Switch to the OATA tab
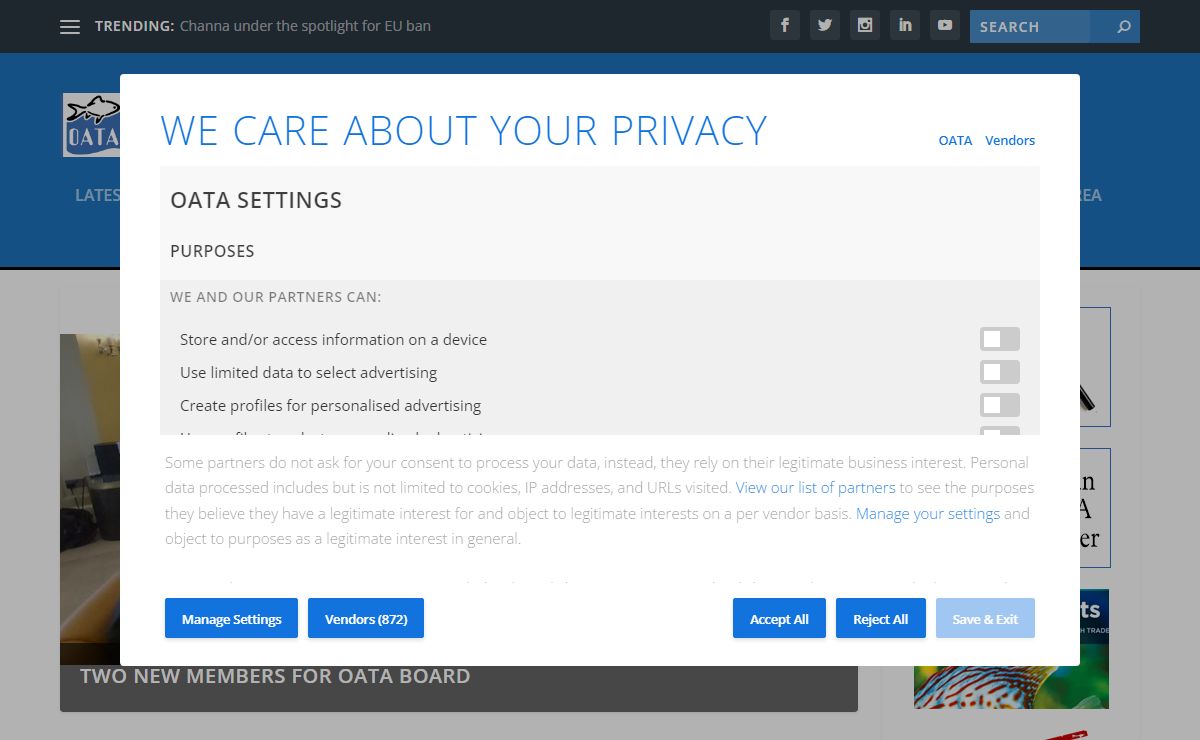 955,141
